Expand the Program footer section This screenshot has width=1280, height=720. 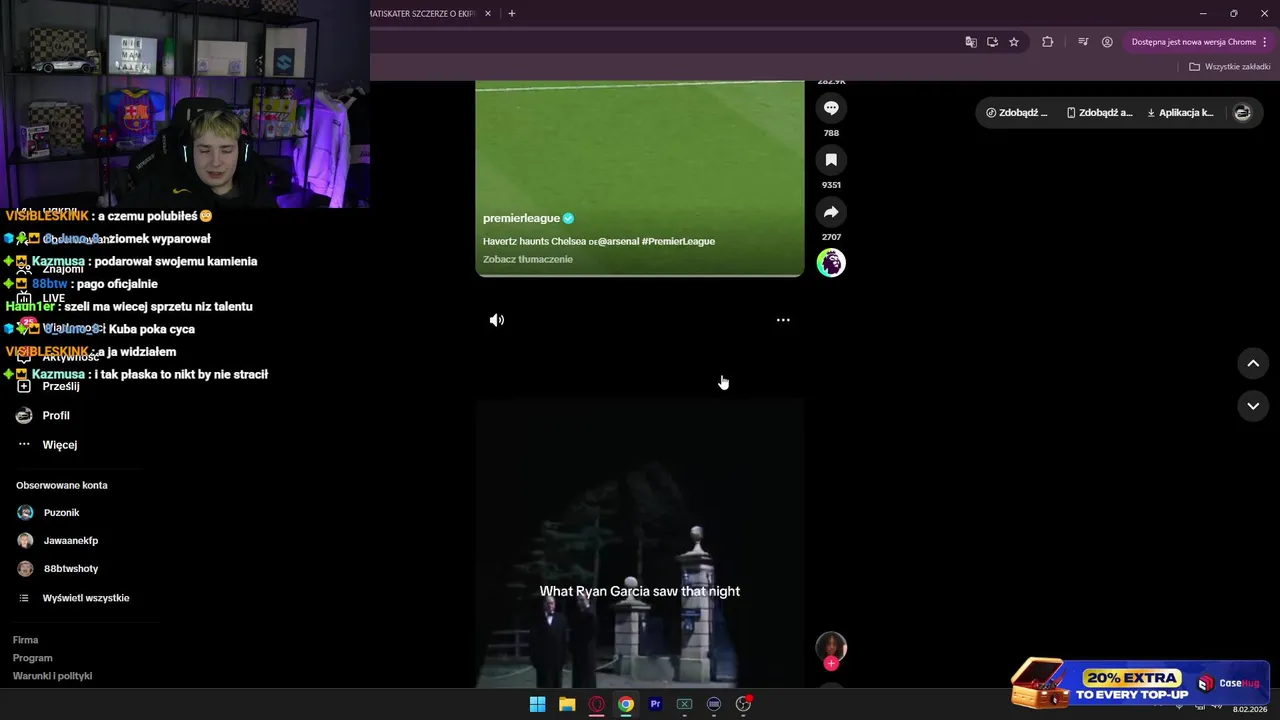coord(33,658)
